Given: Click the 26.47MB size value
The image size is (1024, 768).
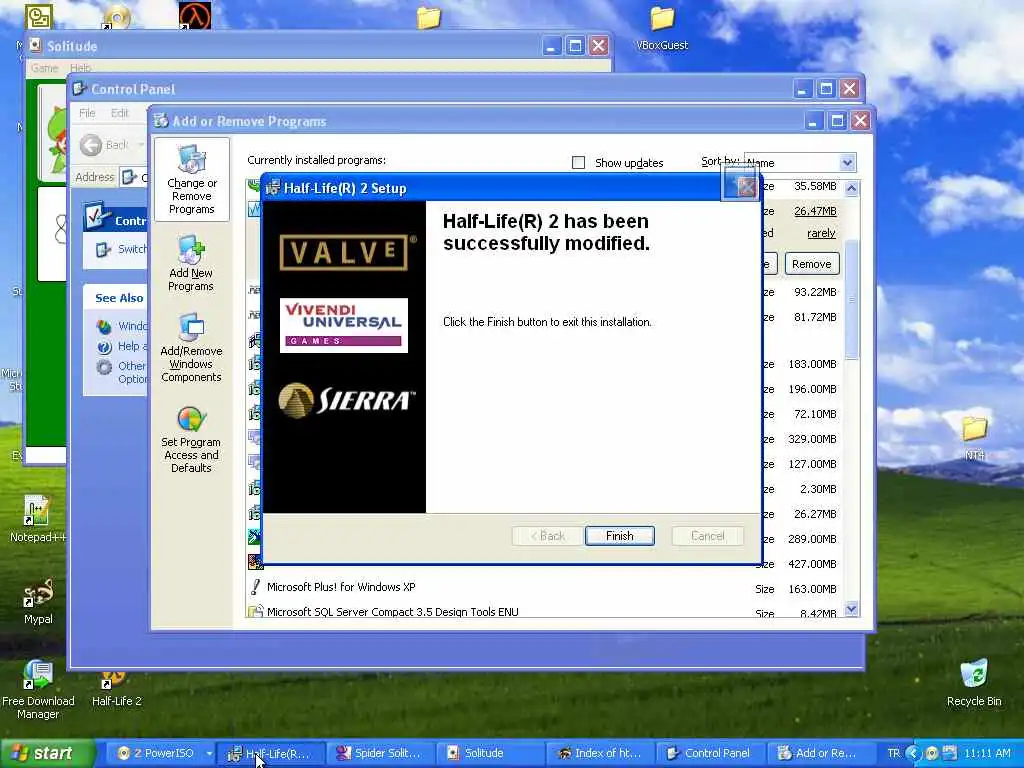Looking at the screenshot, I should point(815,211).
